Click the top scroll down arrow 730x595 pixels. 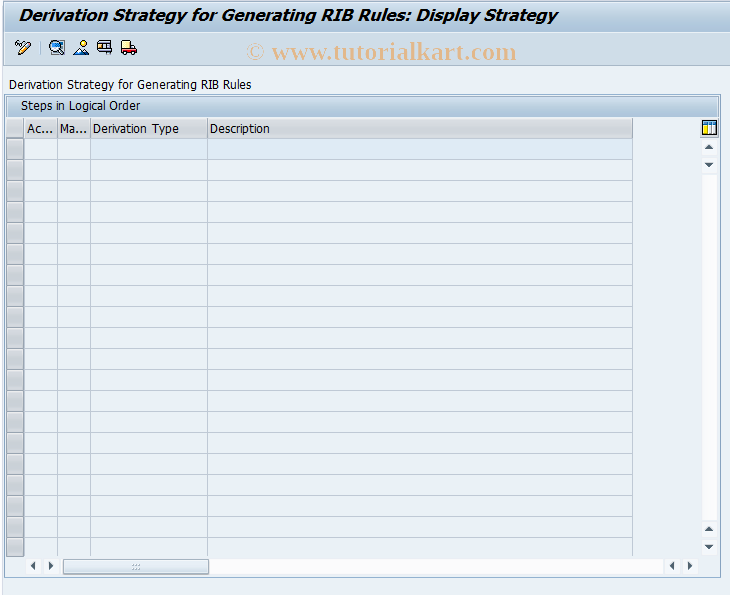click(x=709, y=165)
